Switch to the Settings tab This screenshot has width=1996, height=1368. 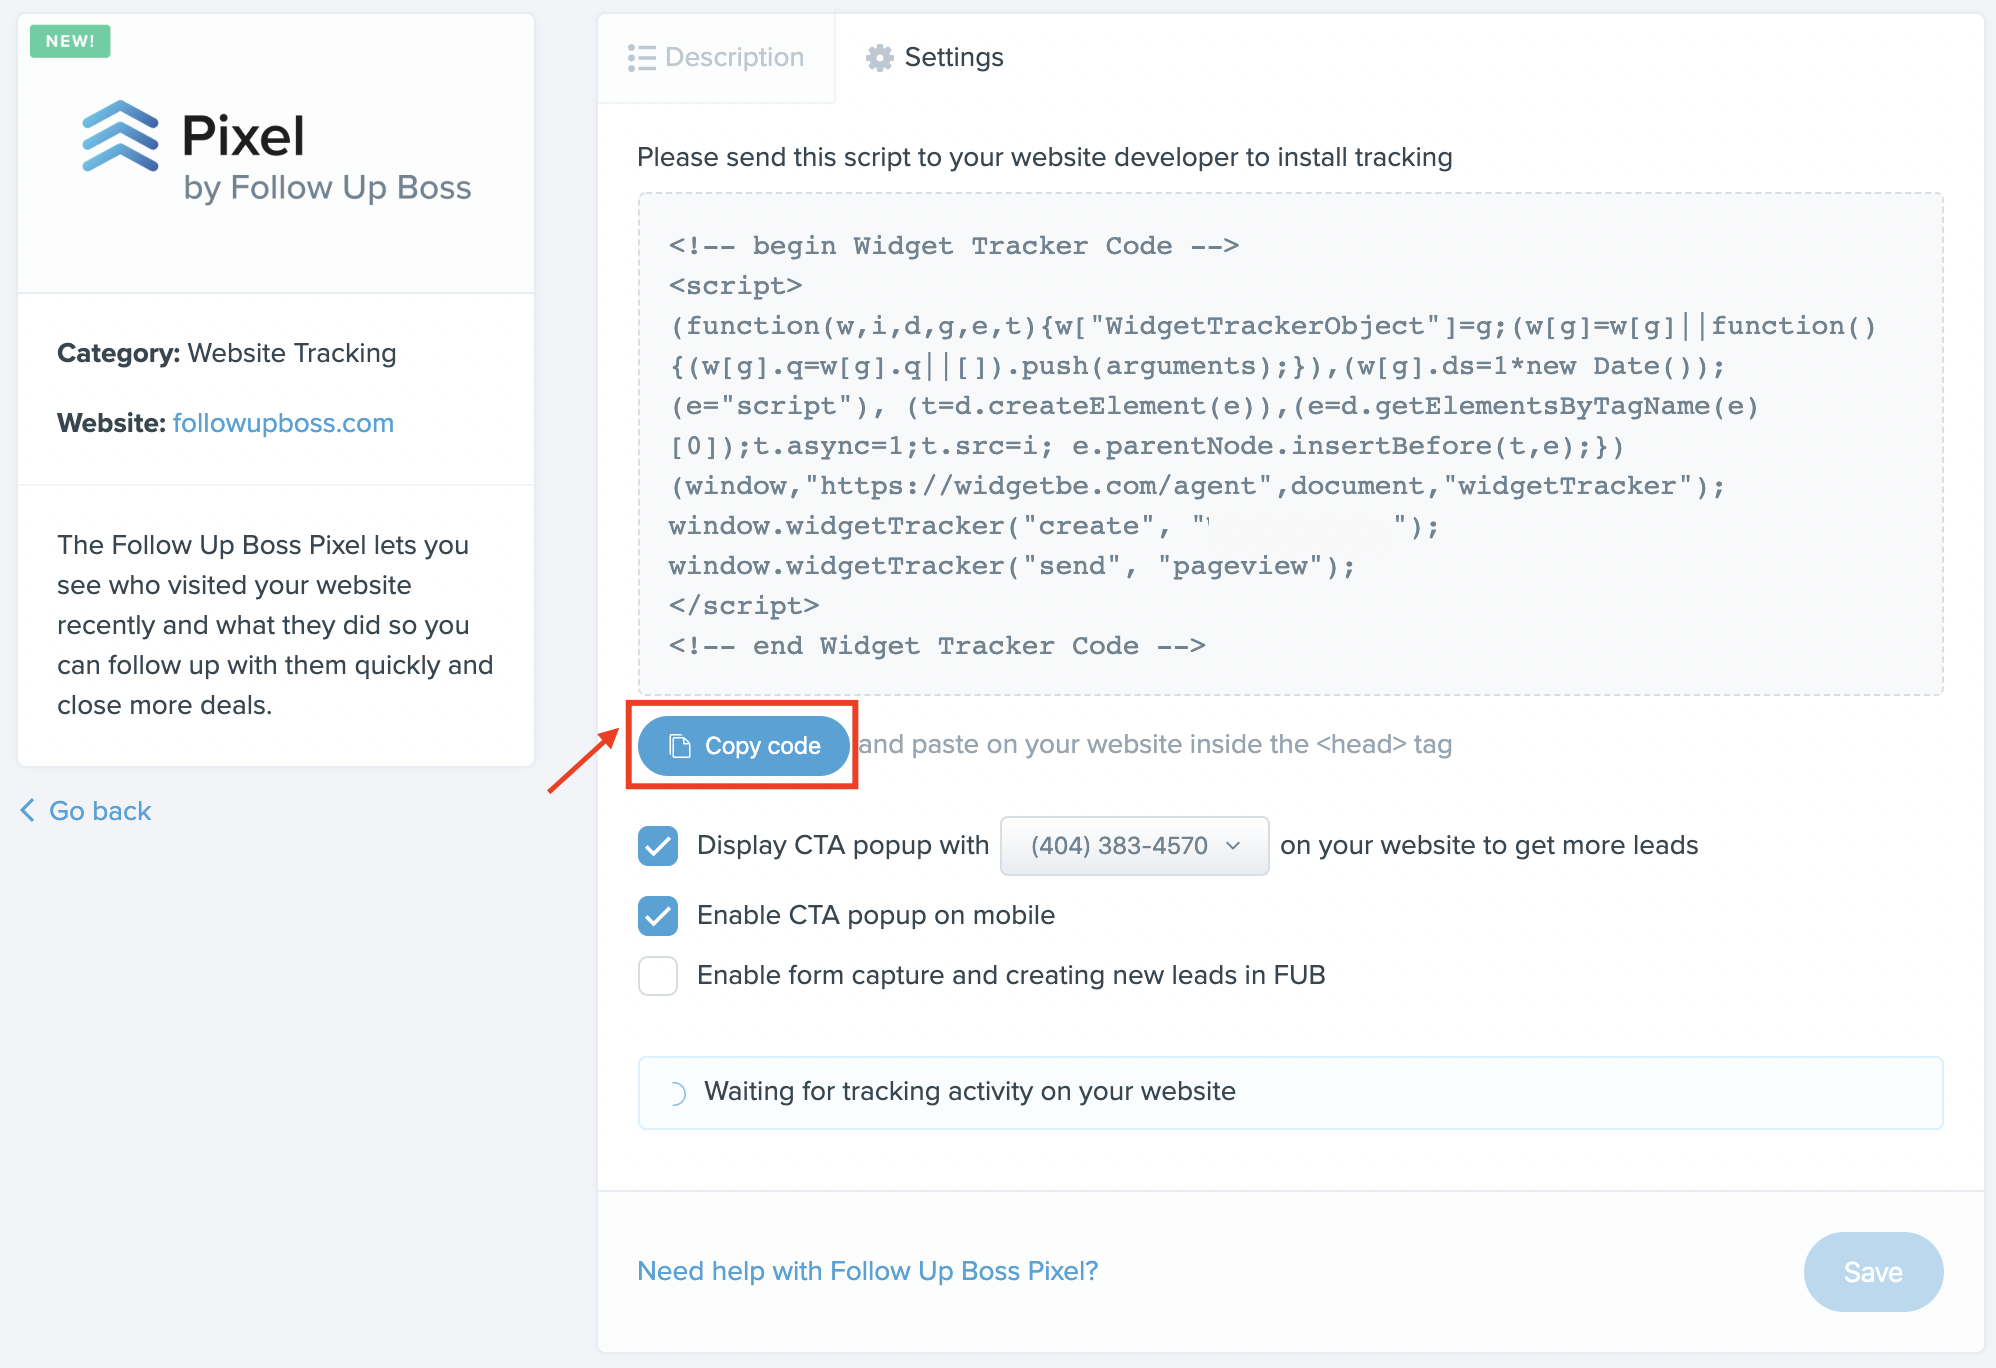[934, 58]
